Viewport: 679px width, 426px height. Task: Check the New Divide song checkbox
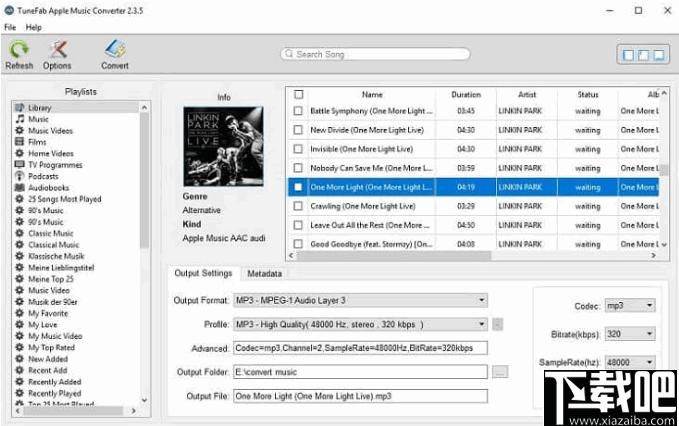[x=298, y=130]
